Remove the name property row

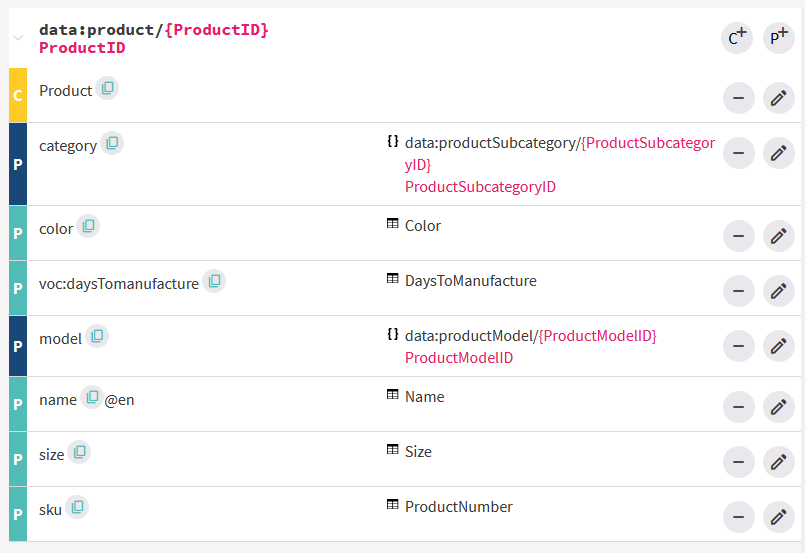pos(738,407)
